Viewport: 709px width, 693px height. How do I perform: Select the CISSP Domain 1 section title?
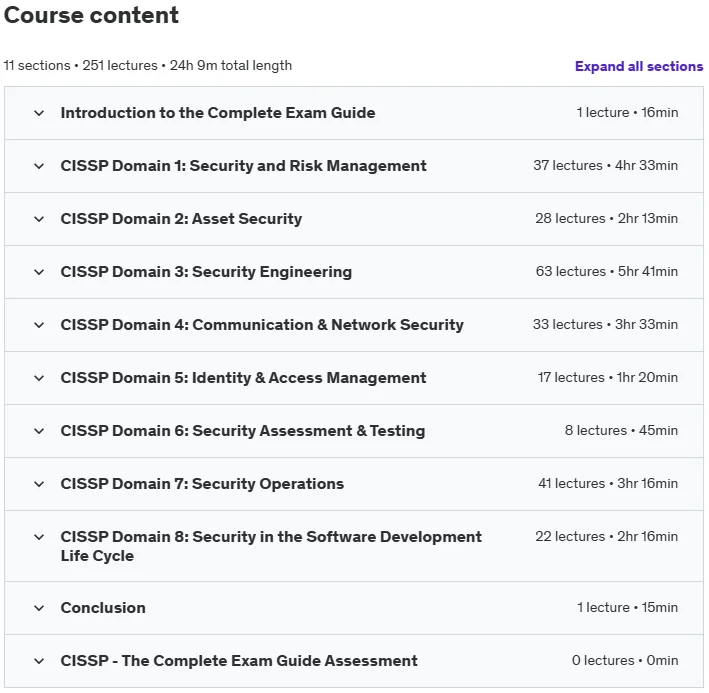(x=243, y=166)
